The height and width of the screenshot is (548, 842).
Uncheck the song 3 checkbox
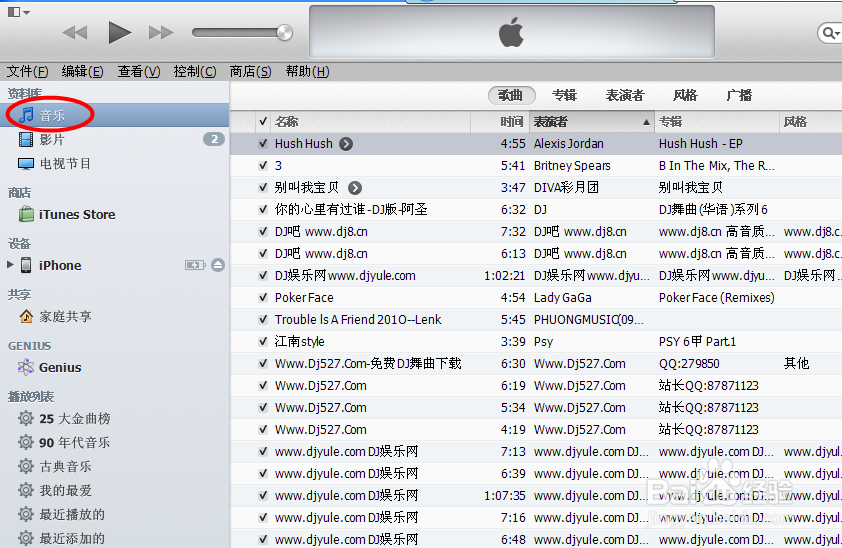[x=263, y=166]
